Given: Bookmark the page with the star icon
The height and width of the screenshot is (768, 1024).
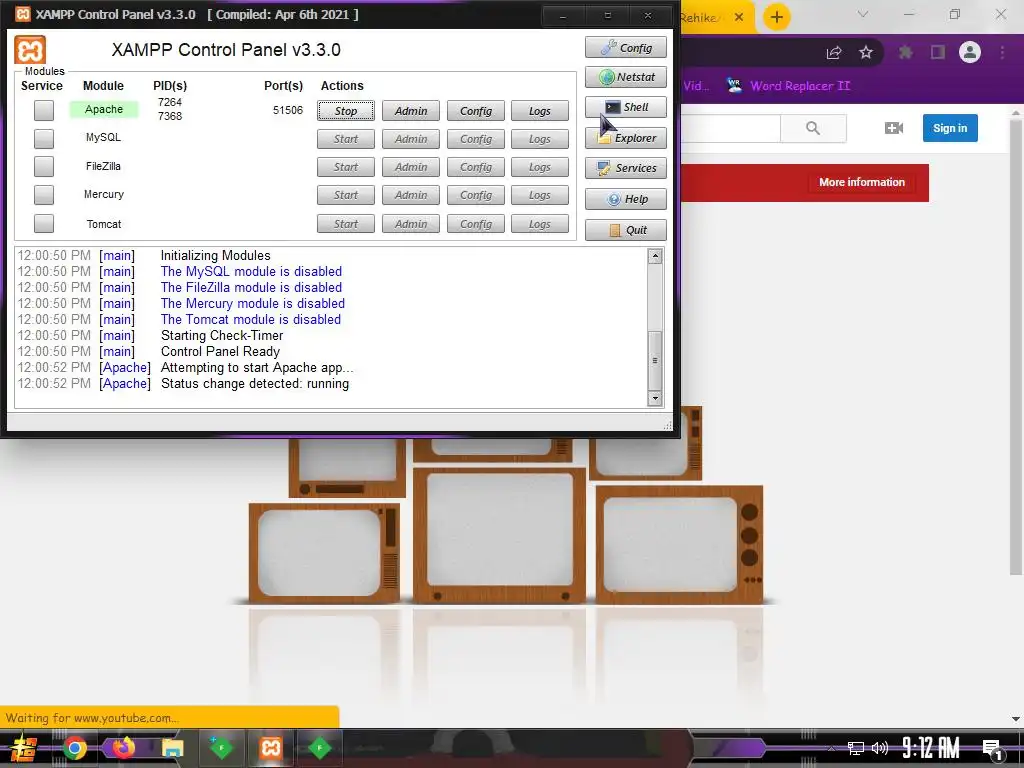Looking at the screenshot, I should (x=866, y=52).
